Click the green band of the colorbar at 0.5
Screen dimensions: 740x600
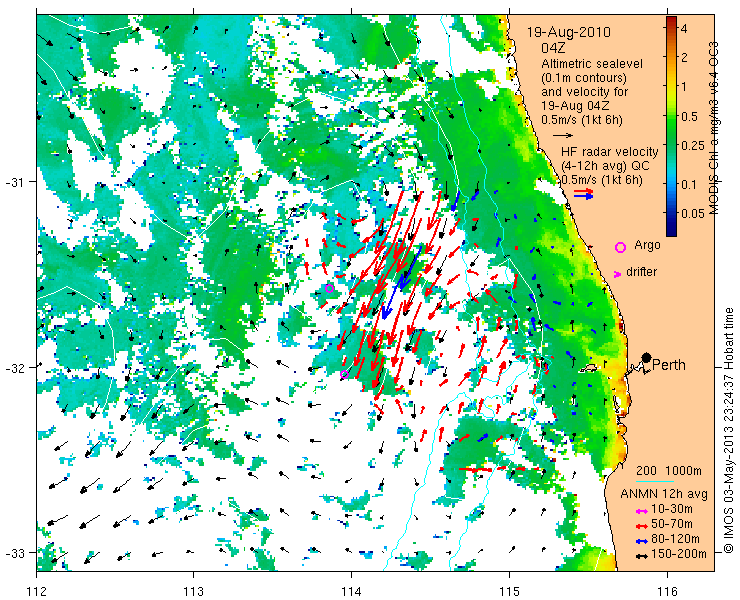[671, 117]
